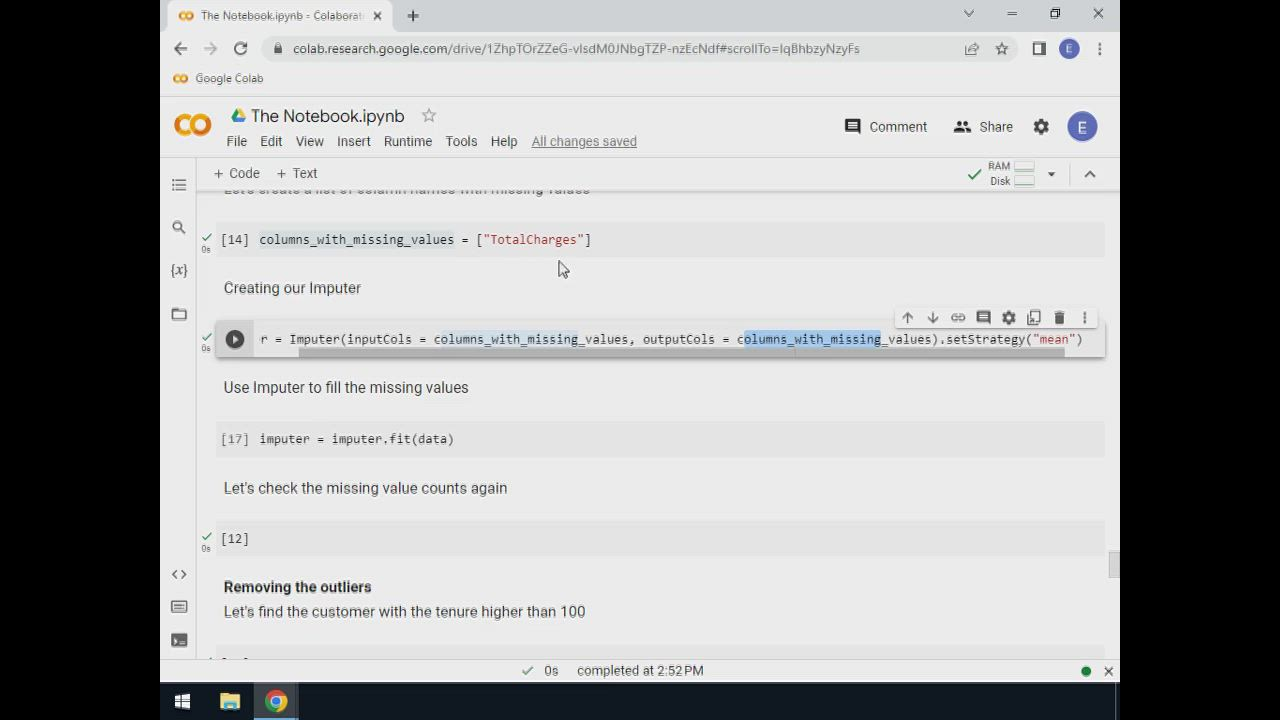Click the columns_with_missing_values code cell
The image size is (1280, 720).
660,240
